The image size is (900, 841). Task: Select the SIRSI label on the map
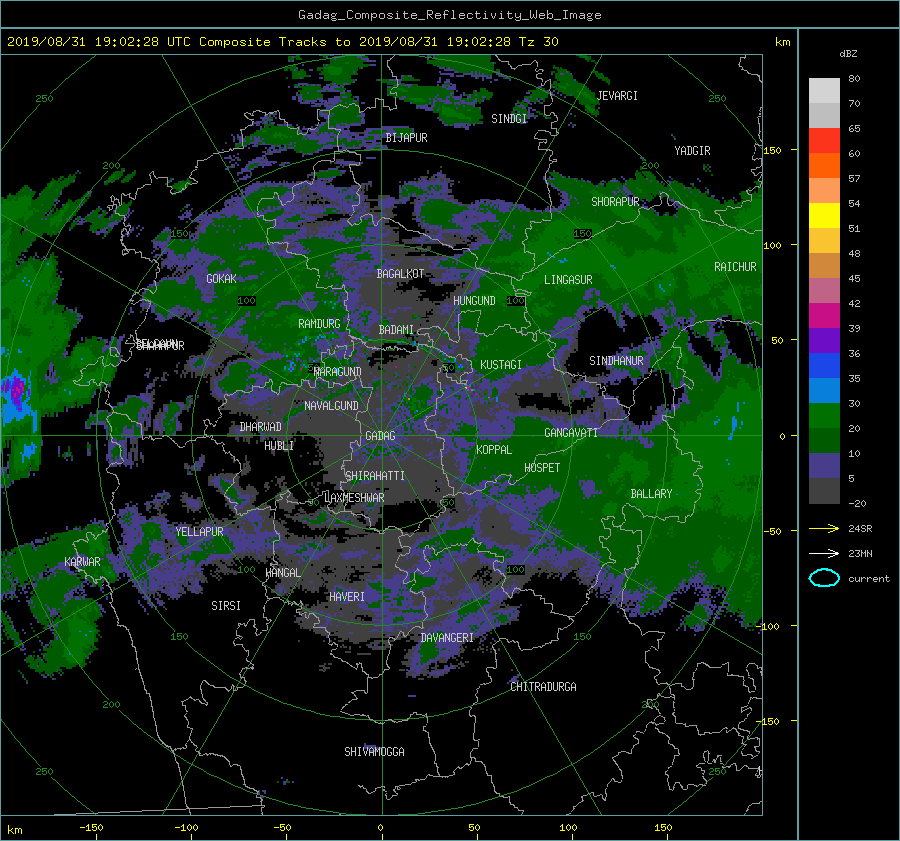tap(226, 606)
